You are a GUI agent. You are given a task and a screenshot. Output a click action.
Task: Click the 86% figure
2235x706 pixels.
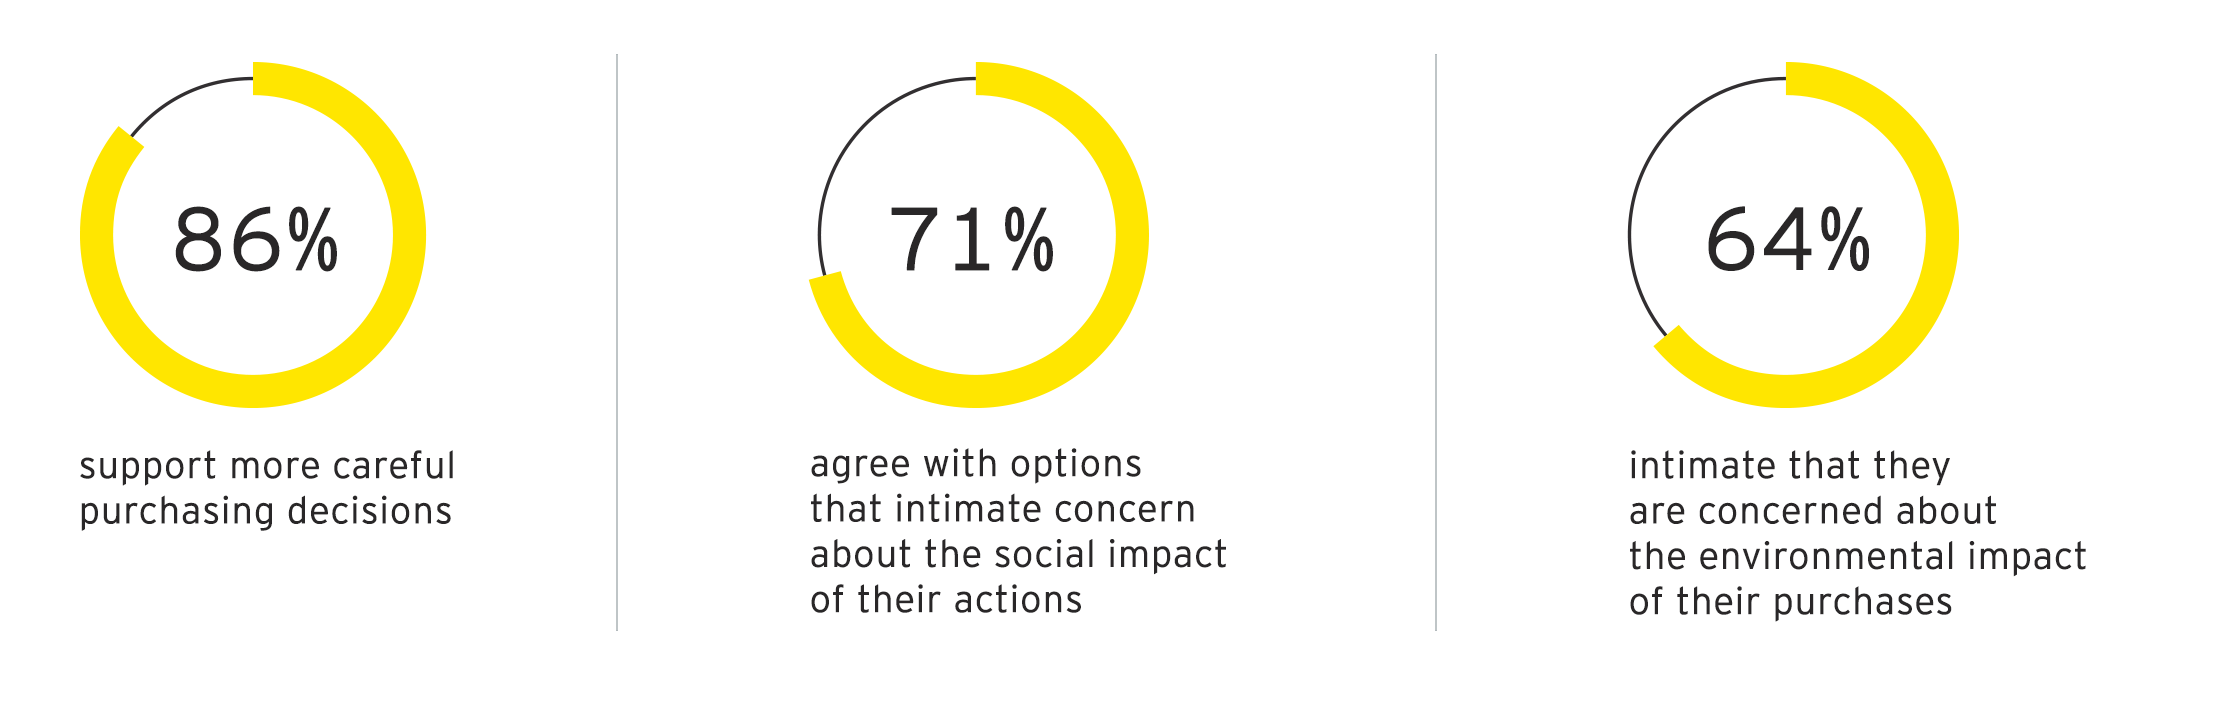256,239
